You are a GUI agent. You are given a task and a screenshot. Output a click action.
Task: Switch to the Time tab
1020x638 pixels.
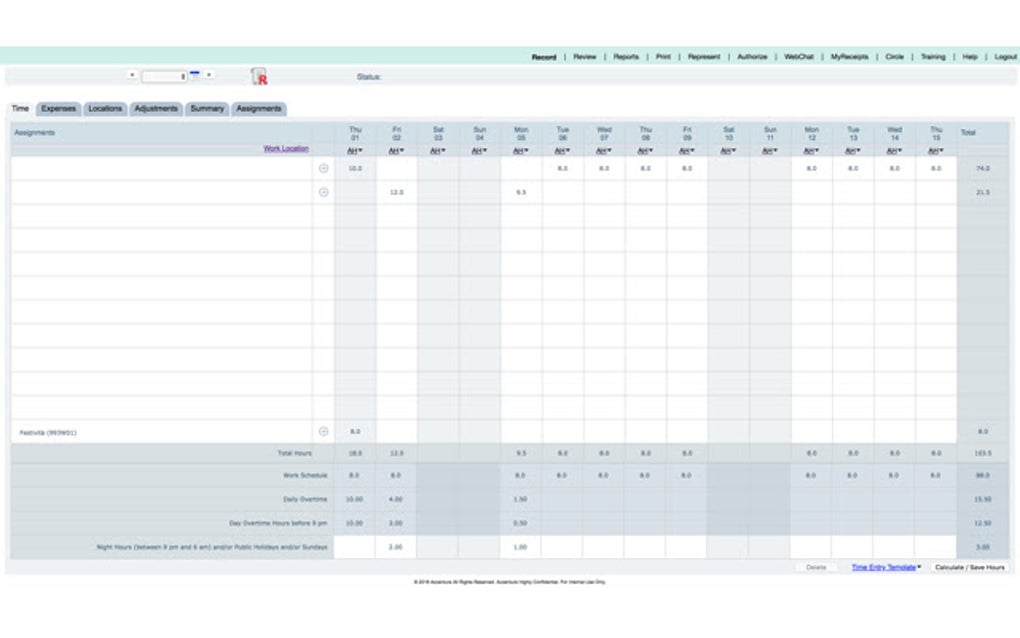20,109
